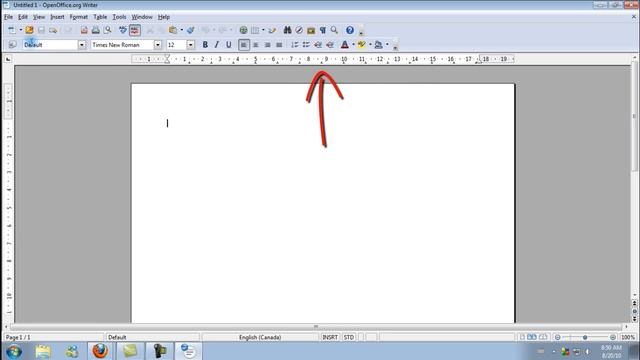Open the Font Name dropdown arrow
The height and width of the screenshot is (360, 640).
[x=158, y=45]
